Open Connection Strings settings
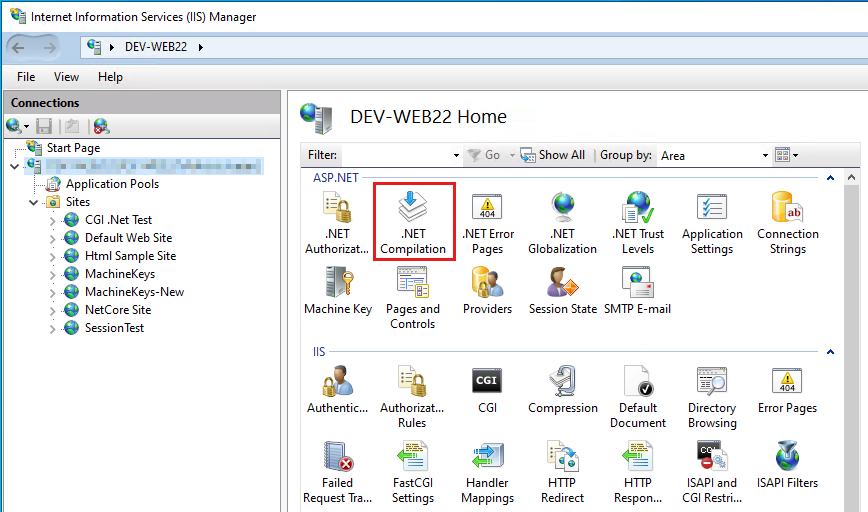 click(787, 220)
